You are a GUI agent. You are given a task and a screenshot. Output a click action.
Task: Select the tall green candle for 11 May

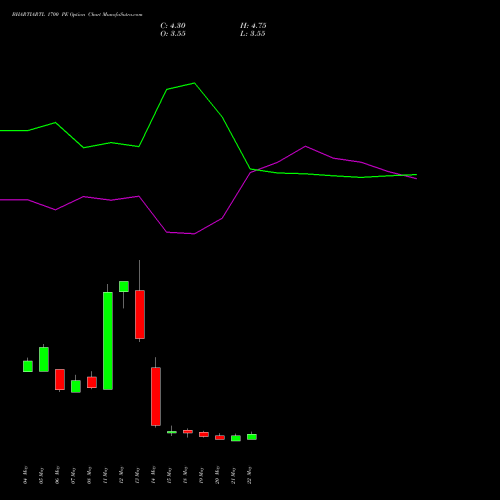pos(108,341)
